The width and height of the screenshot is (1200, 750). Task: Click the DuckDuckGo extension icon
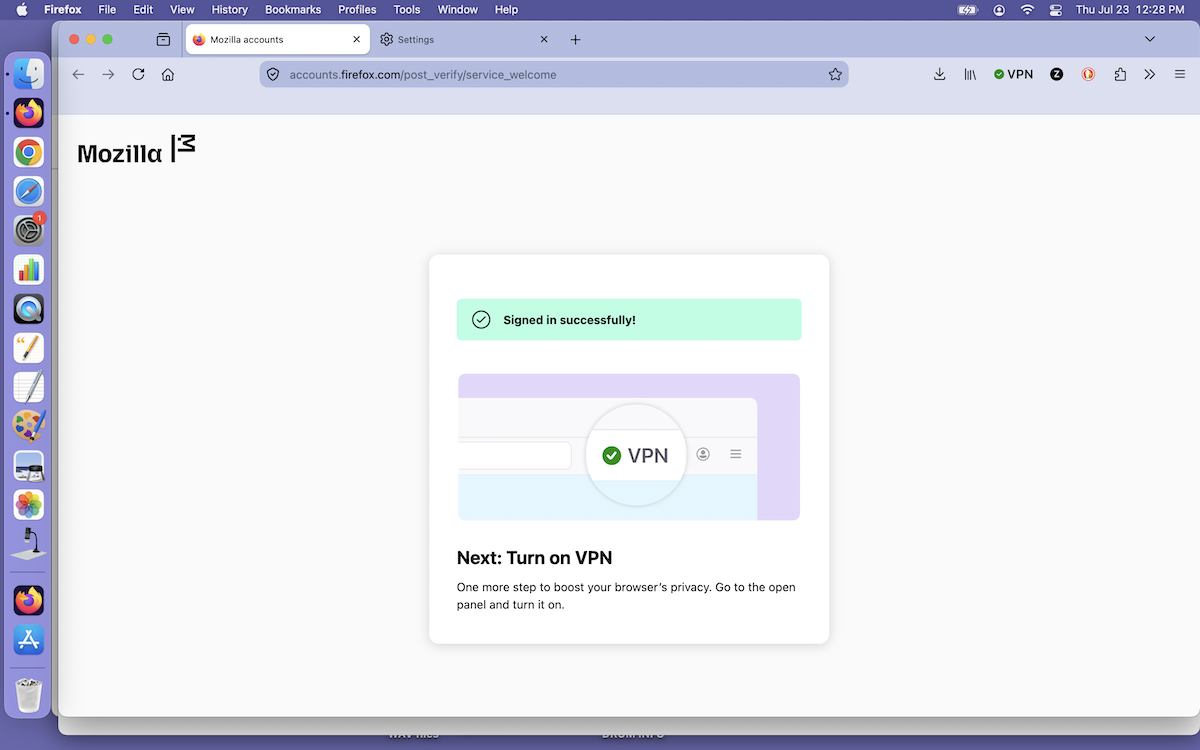(1088, 74)
